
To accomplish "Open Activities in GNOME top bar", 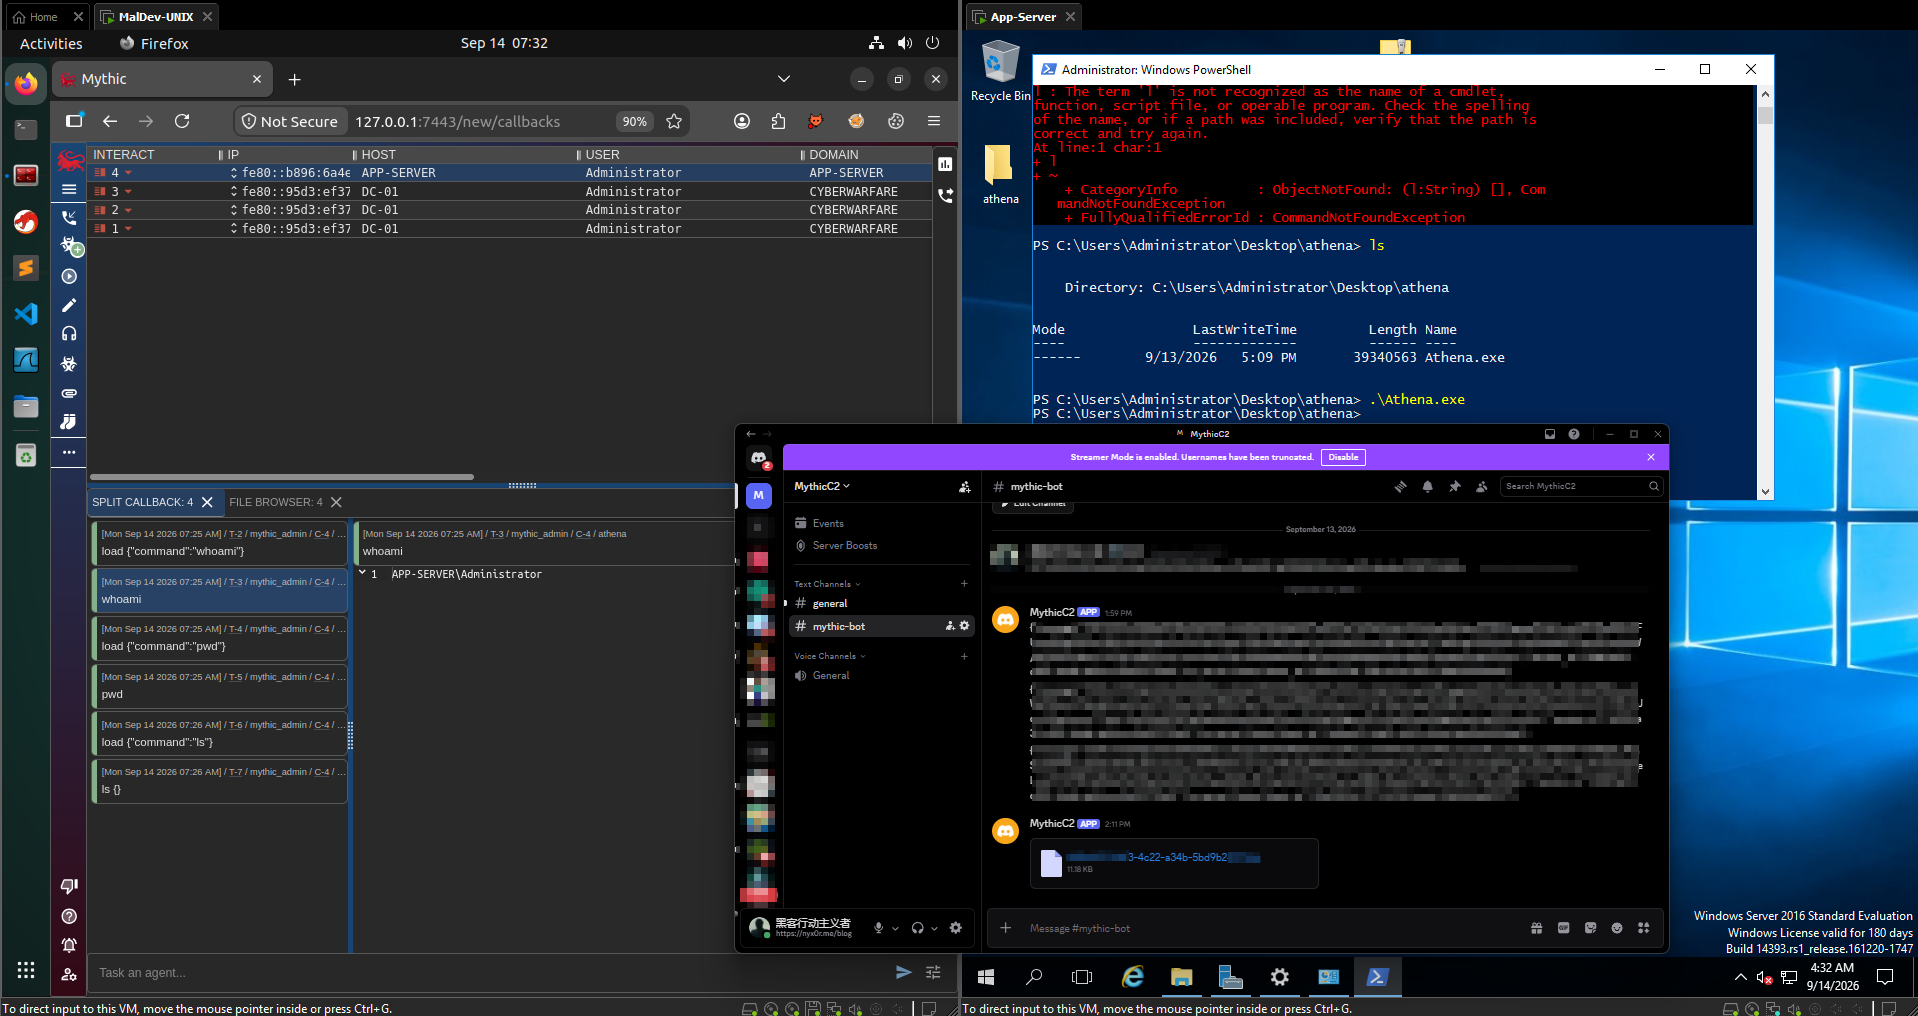I will (51, 43).
